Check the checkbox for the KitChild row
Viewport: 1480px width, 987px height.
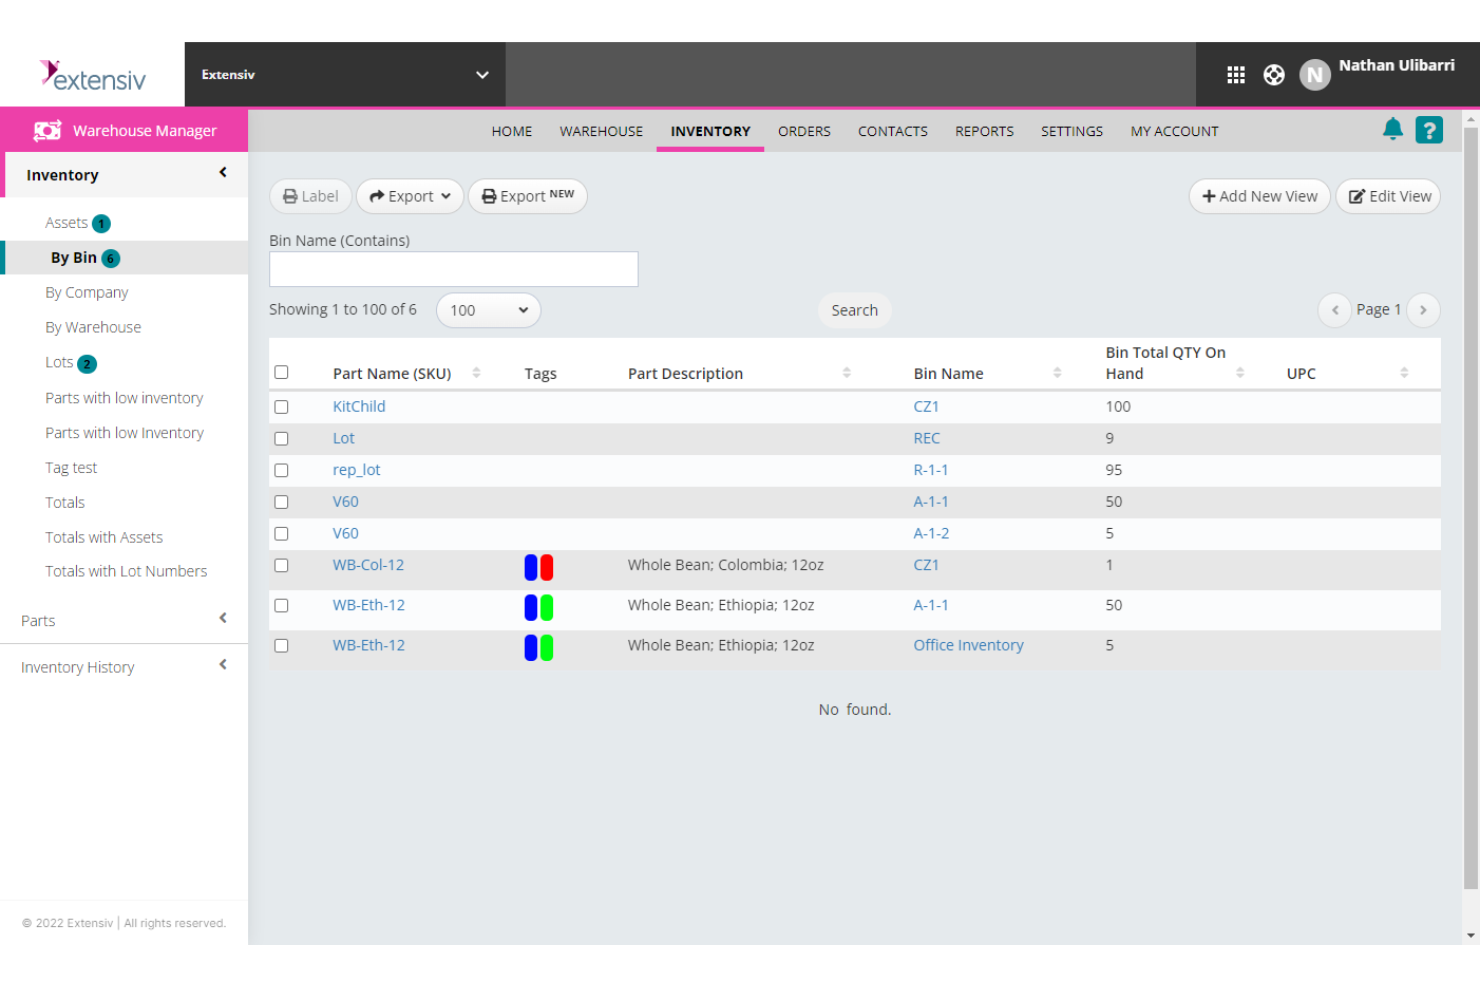pos(281,406)
